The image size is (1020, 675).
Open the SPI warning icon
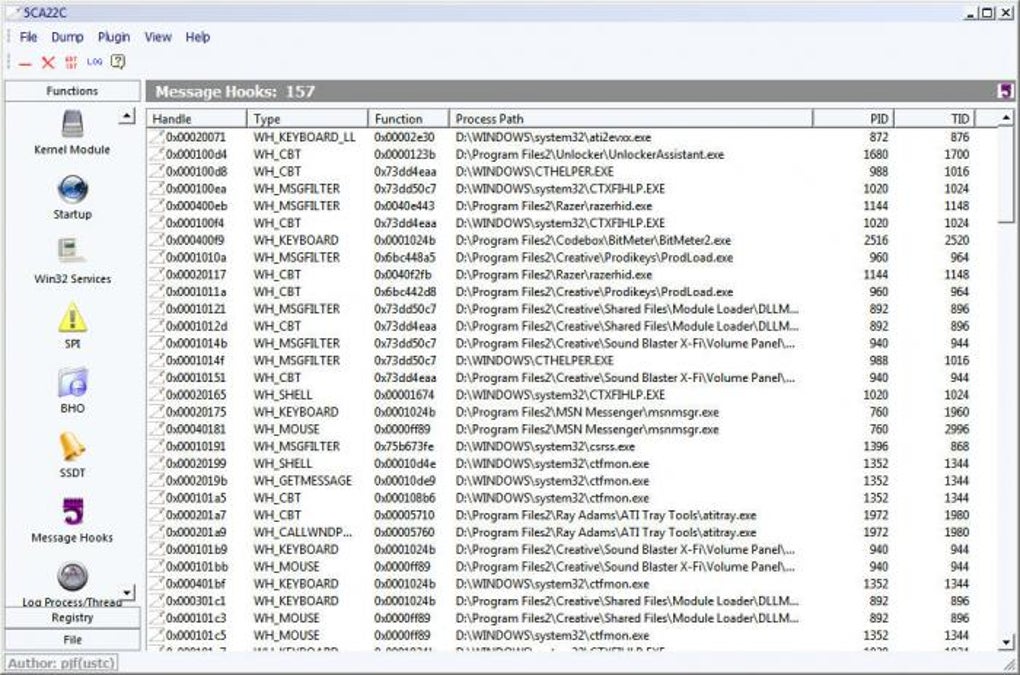pyautogui.click(x=72, y=317)
